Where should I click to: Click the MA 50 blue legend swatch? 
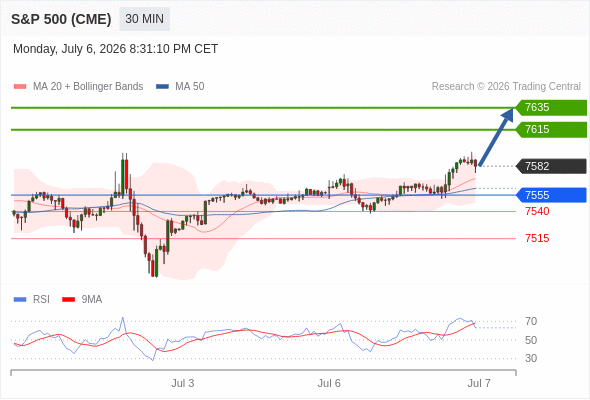pyautogui.click(x=162, y=87)
